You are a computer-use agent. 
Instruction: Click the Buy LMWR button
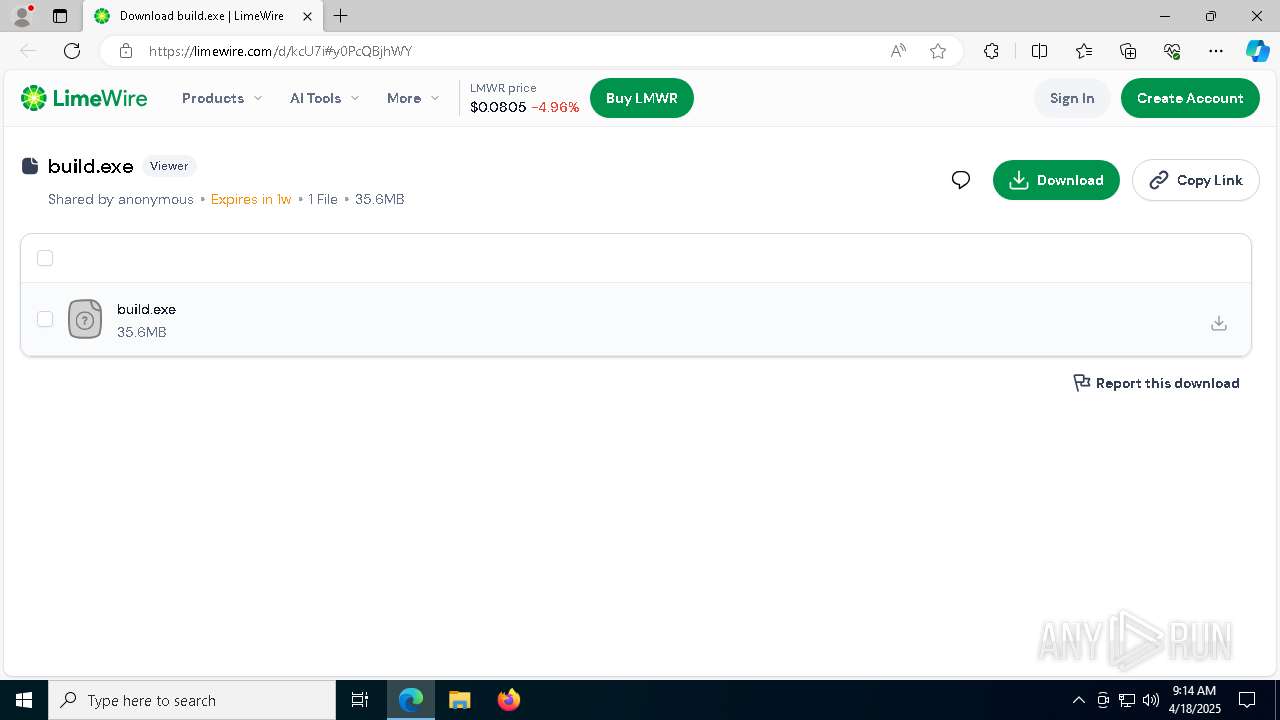(642, 98)
